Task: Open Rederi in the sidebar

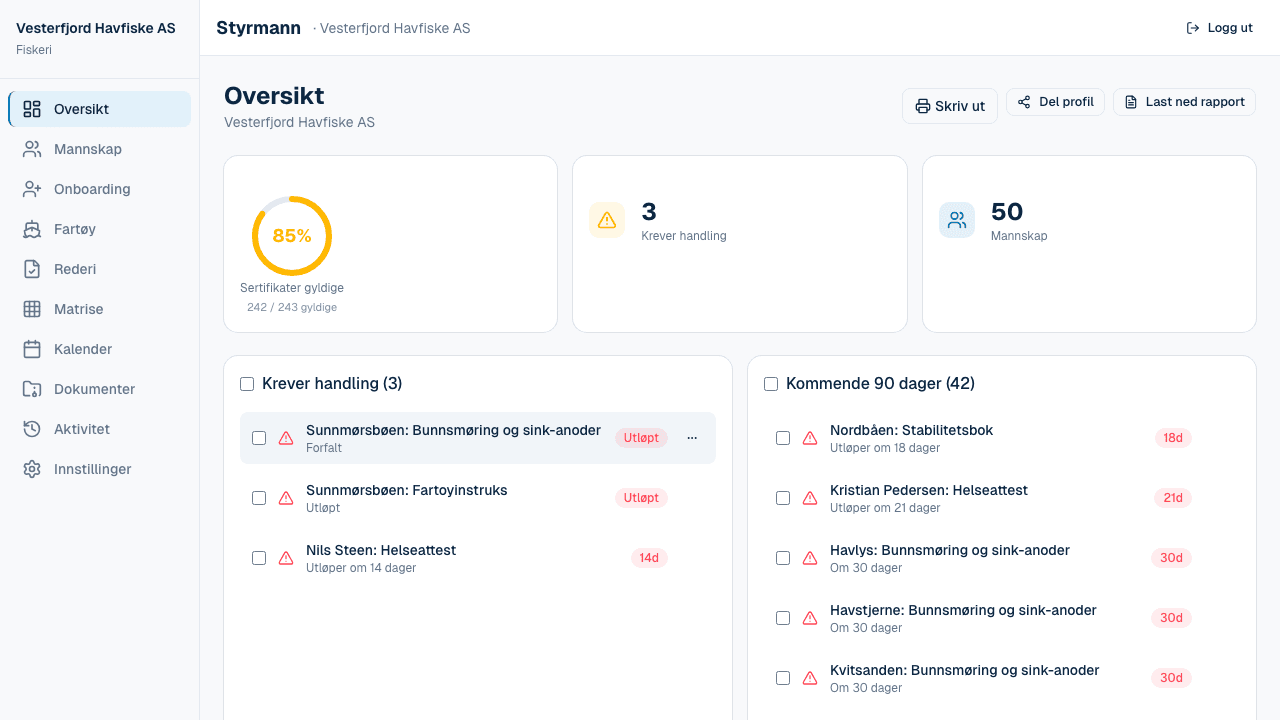Action: (x=99, y=269)
